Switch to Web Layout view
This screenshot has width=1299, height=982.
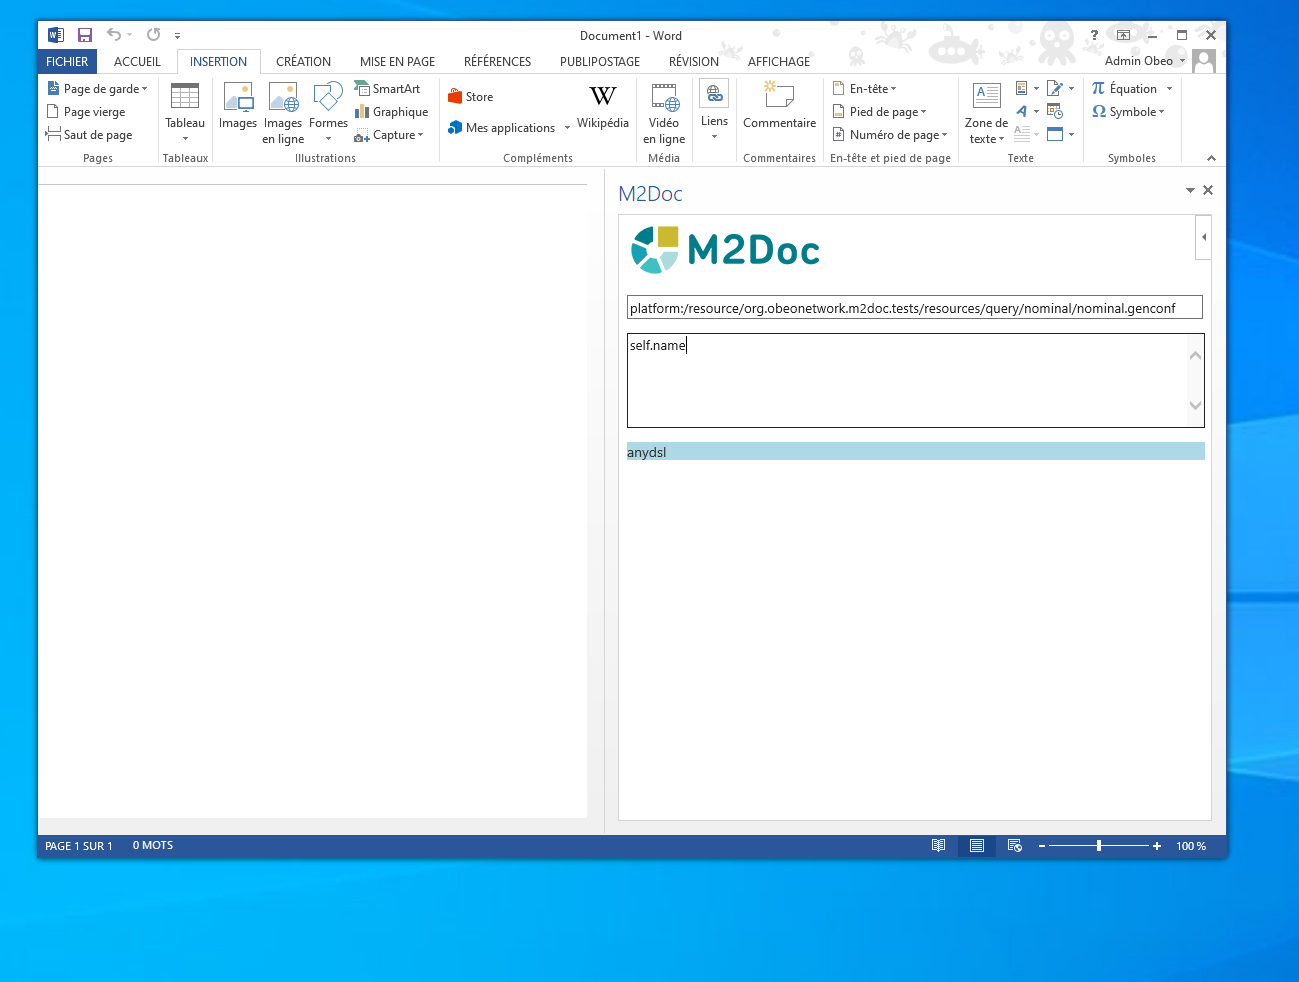pyautogui.click(x=1015, y=846)
